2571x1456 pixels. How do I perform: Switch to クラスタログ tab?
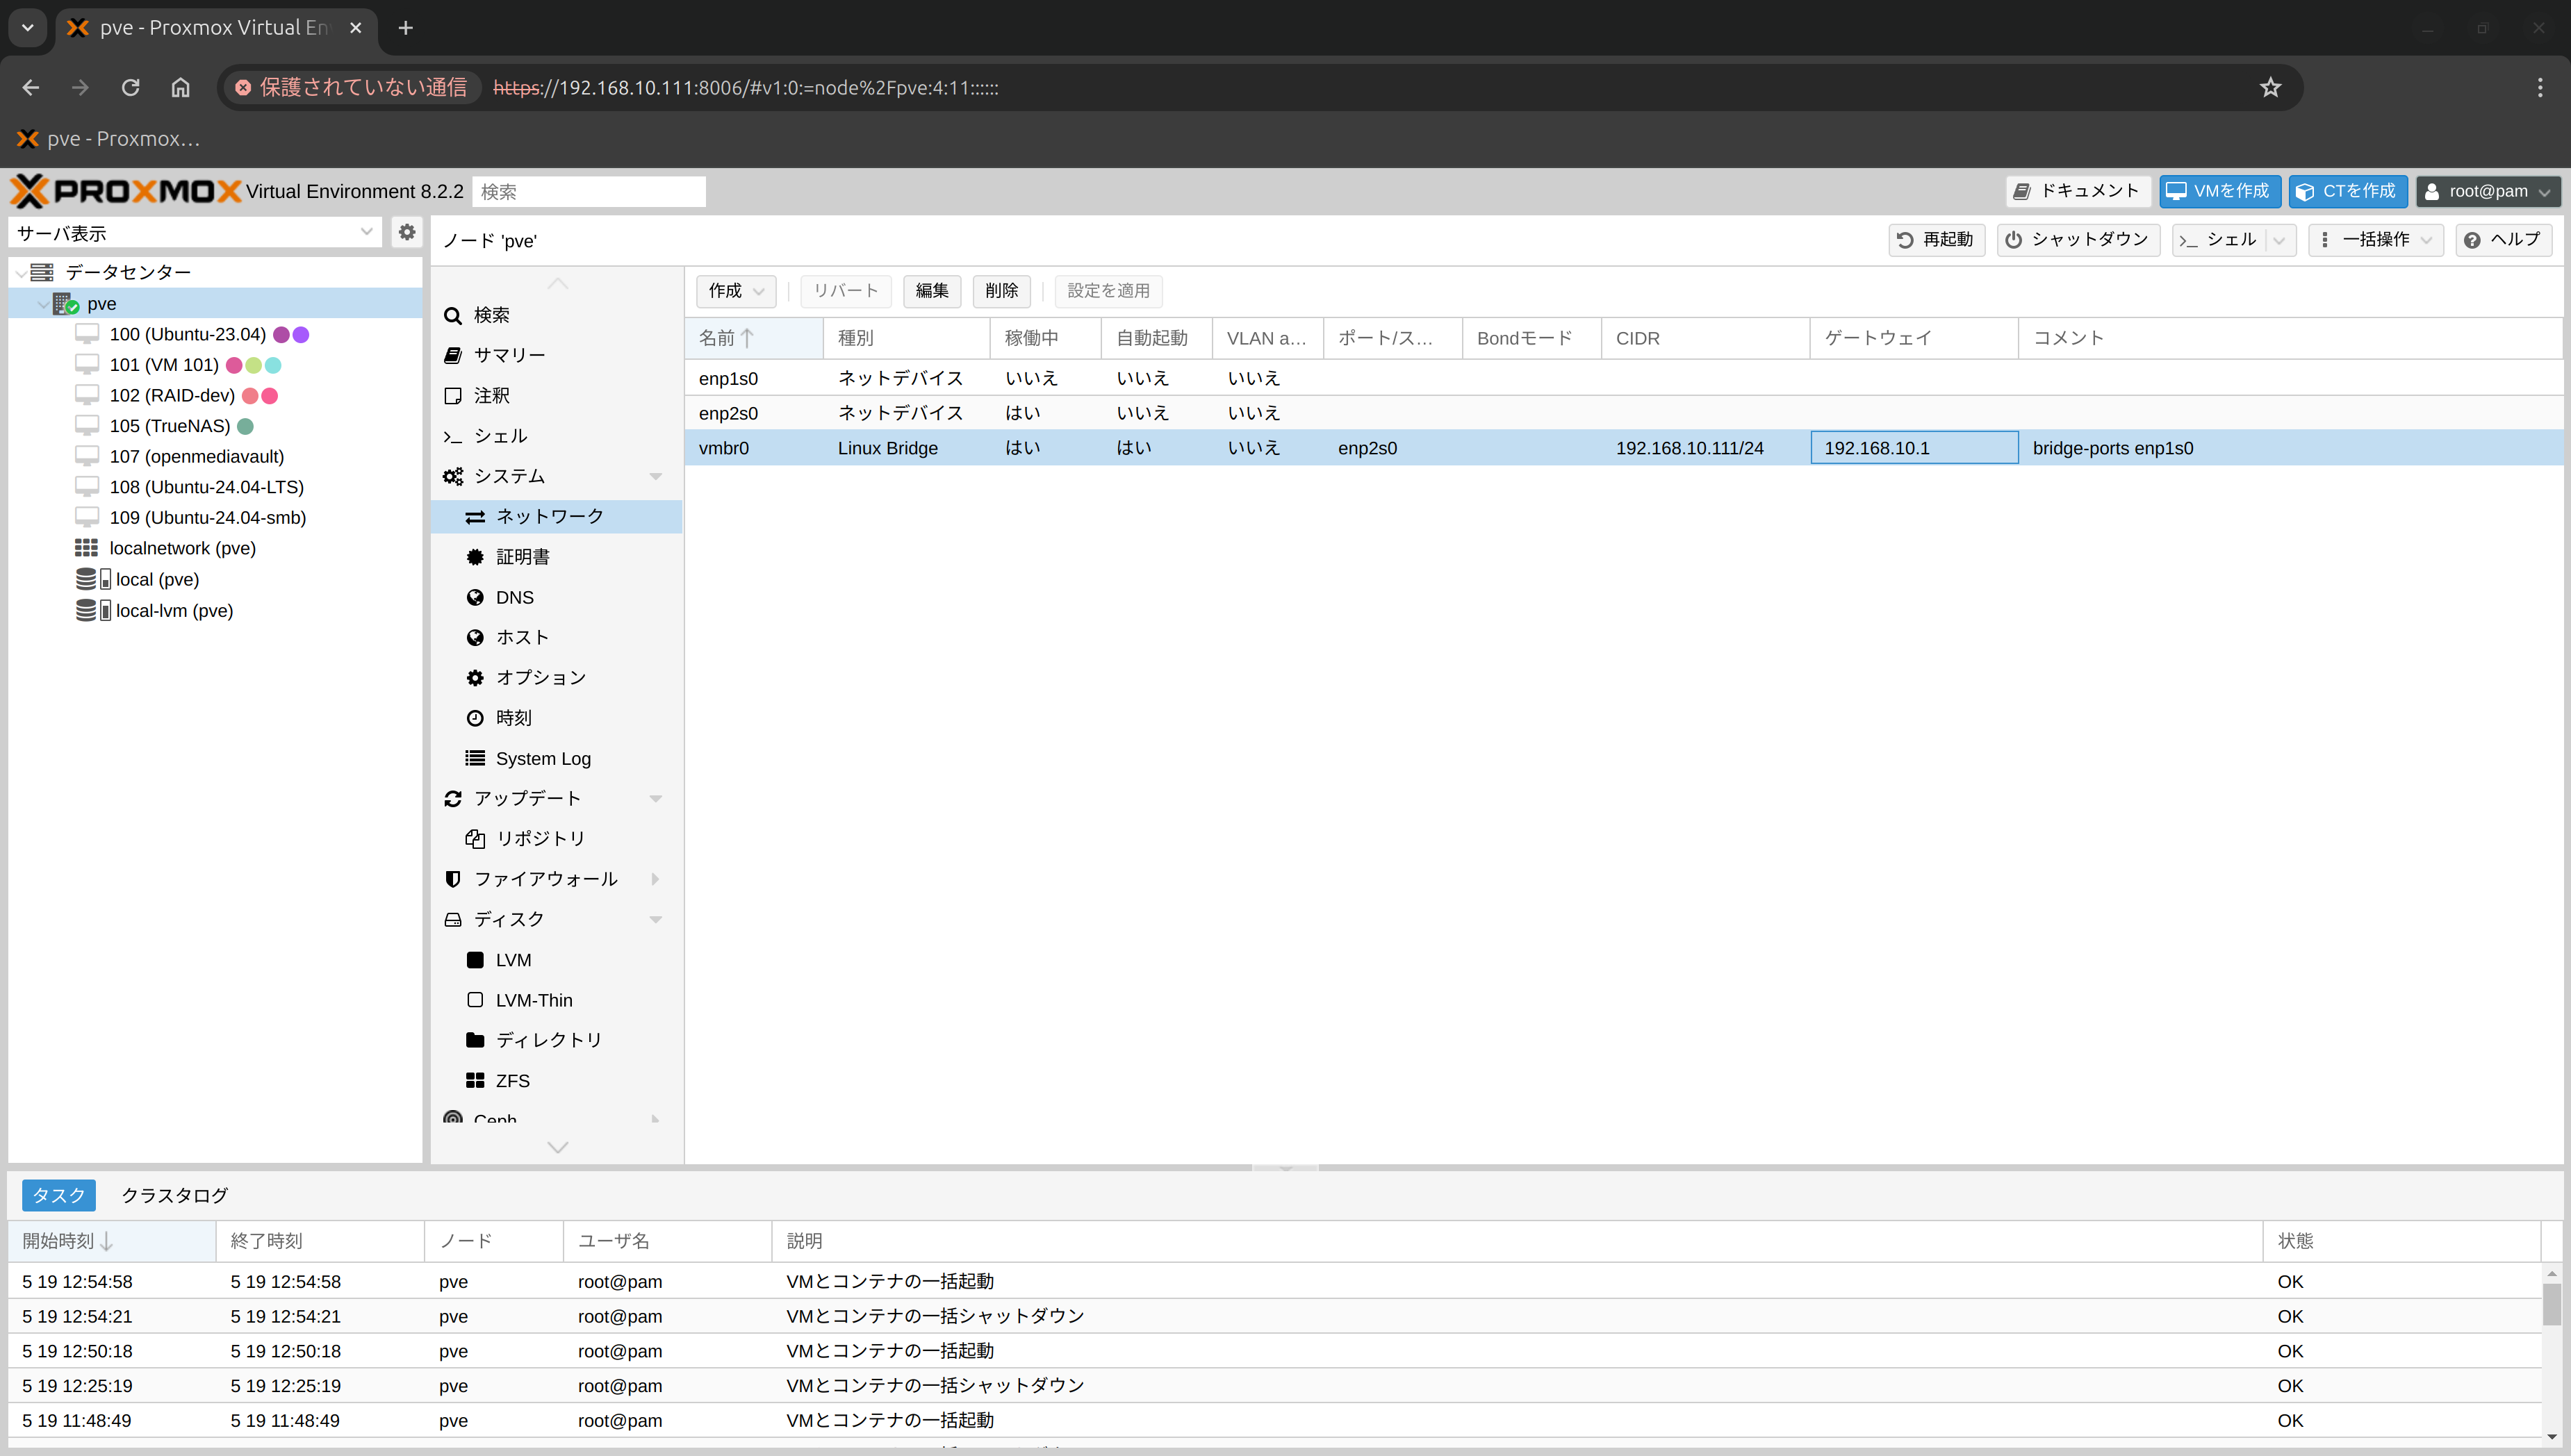point(174,1195)
